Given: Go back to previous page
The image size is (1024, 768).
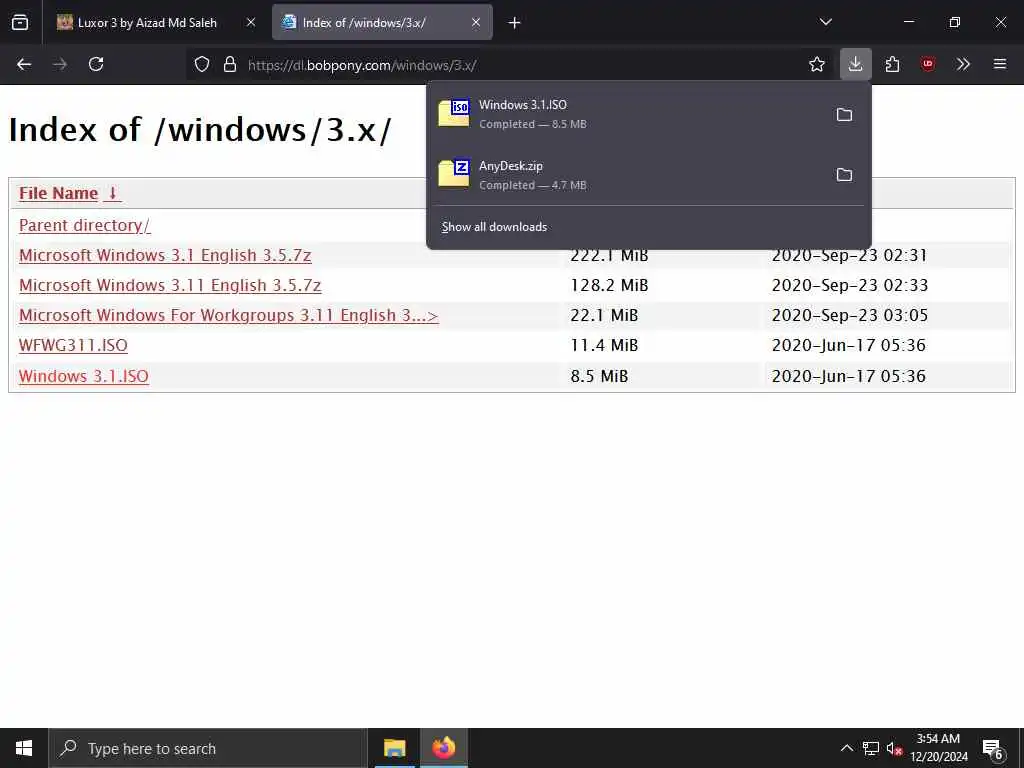Looking at the screenshot, I should pos(24,64).
